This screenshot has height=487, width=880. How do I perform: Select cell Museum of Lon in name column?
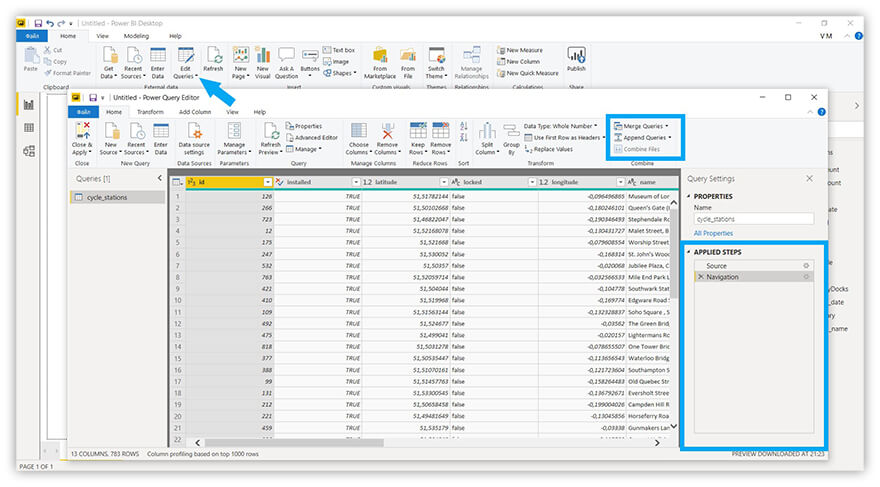[x=648, y=196]
